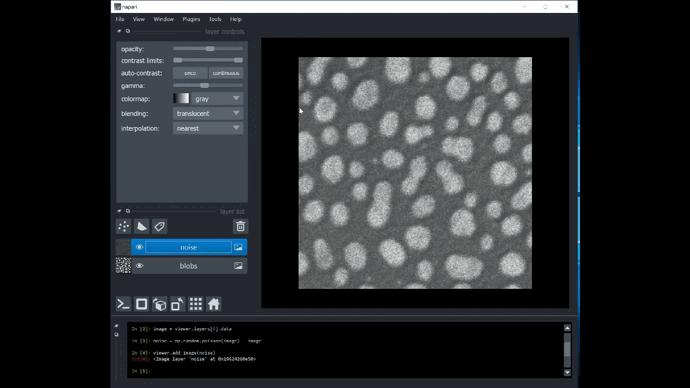Image resolution: width=690 pixels, height=388 pixels.
Task: Open the Tools menu
Action: (215, 19)
